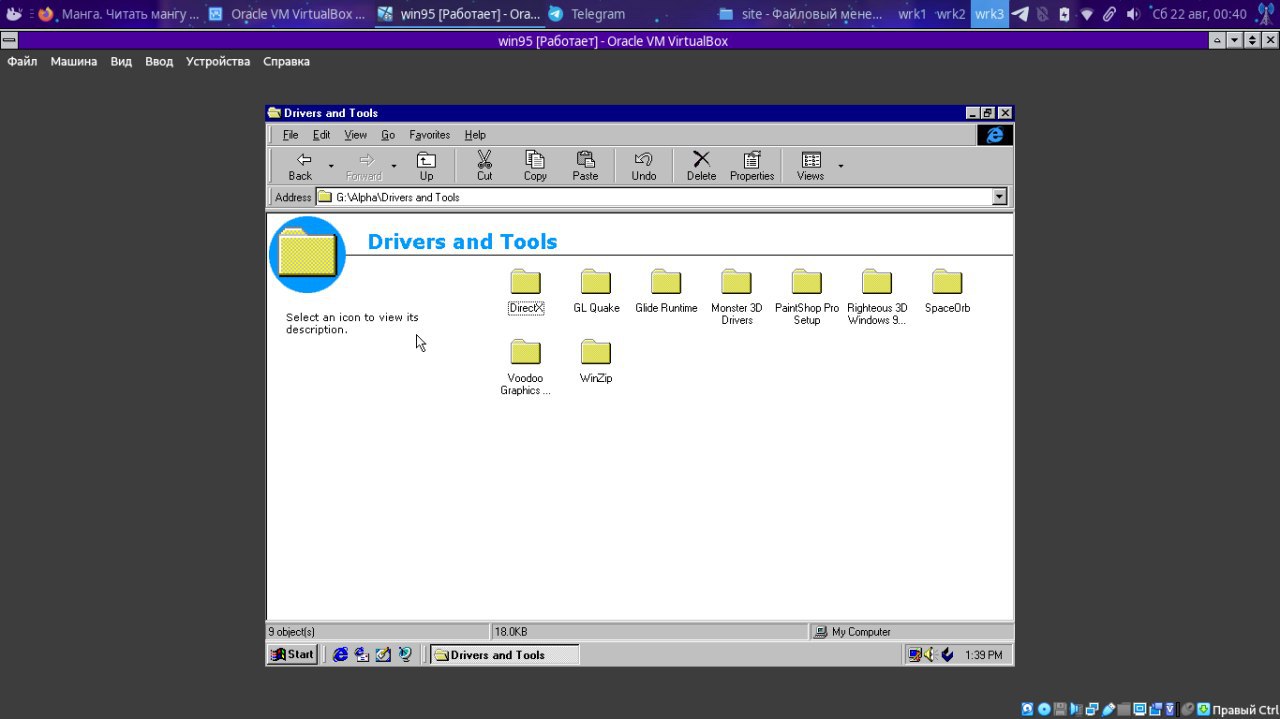The height and width of the screenshot is (719, 1280).
Task: Click VirtualBox USB status icon
Action: [x=1108, y=709]
